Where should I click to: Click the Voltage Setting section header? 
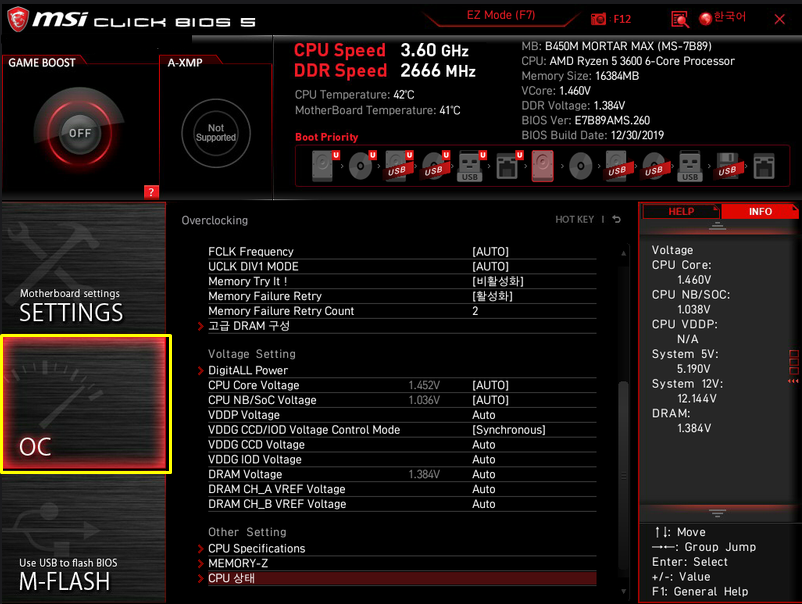pos(252,354)
